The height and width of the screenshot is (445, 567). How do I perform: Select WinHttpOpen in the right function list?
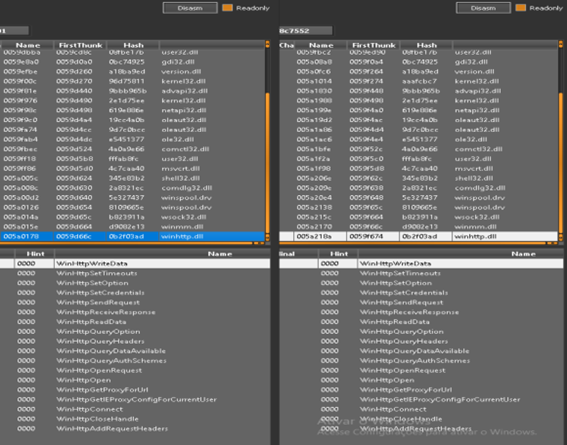pyautogui.click(x=421, y=380)
